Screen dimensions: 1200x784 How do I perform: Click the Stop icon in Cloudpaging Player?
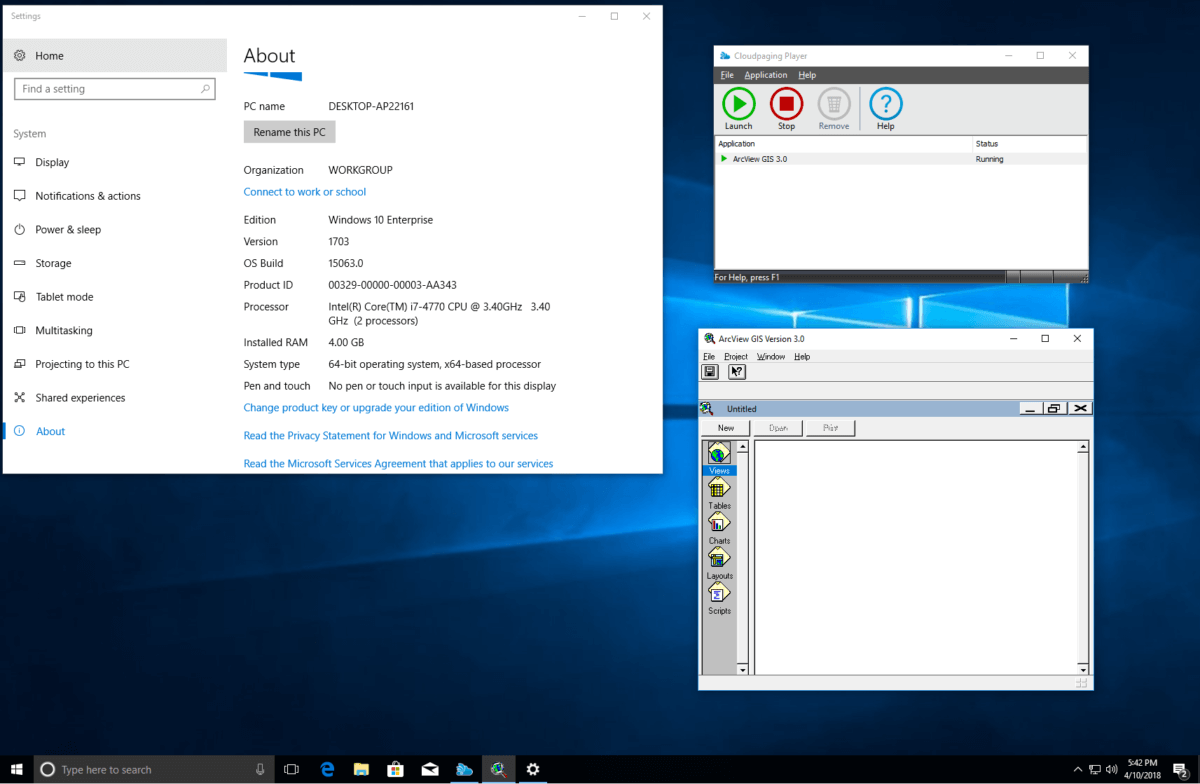tap(786, 103)
